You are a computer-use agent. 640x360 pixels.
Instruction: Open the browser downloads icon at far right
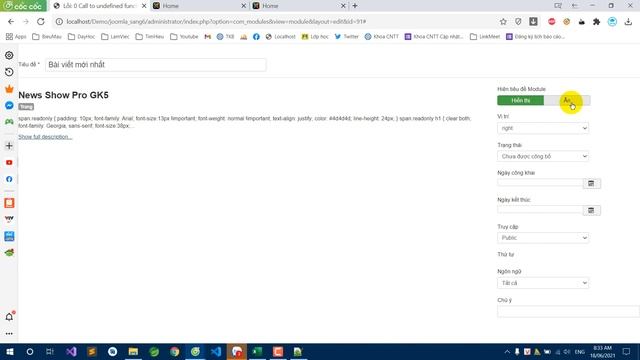pyautogui.click(x=628, y=22)
